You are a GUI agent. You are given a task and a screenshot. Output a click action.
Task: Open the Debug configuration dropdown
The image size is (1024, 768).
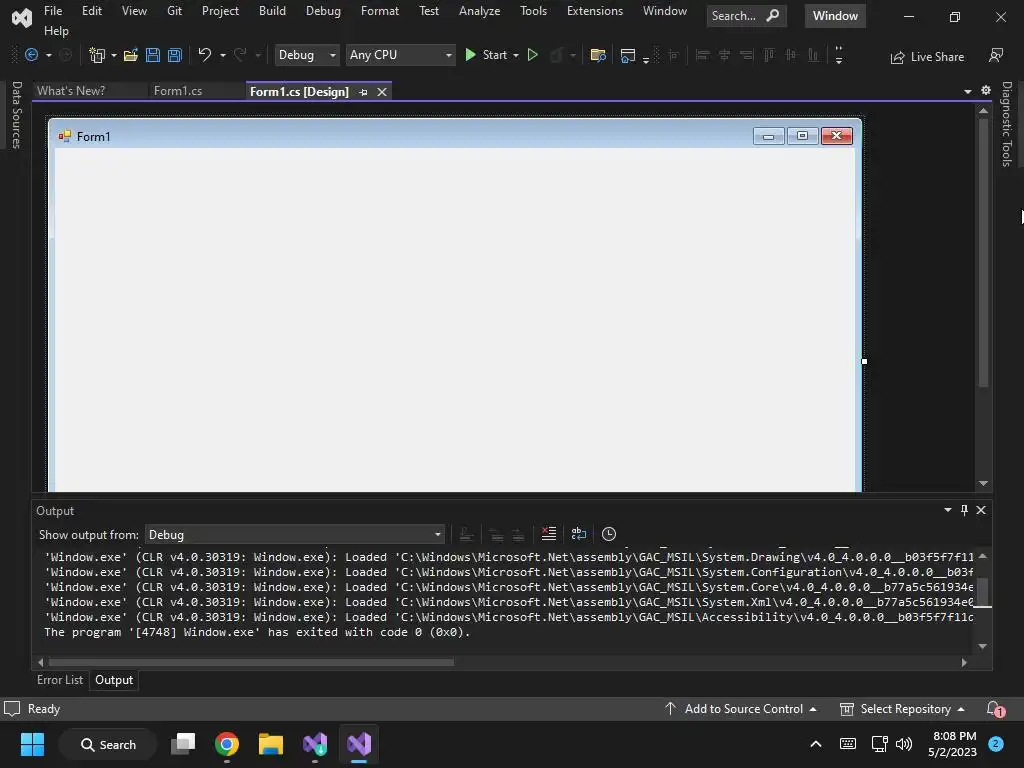pos(306,55)
